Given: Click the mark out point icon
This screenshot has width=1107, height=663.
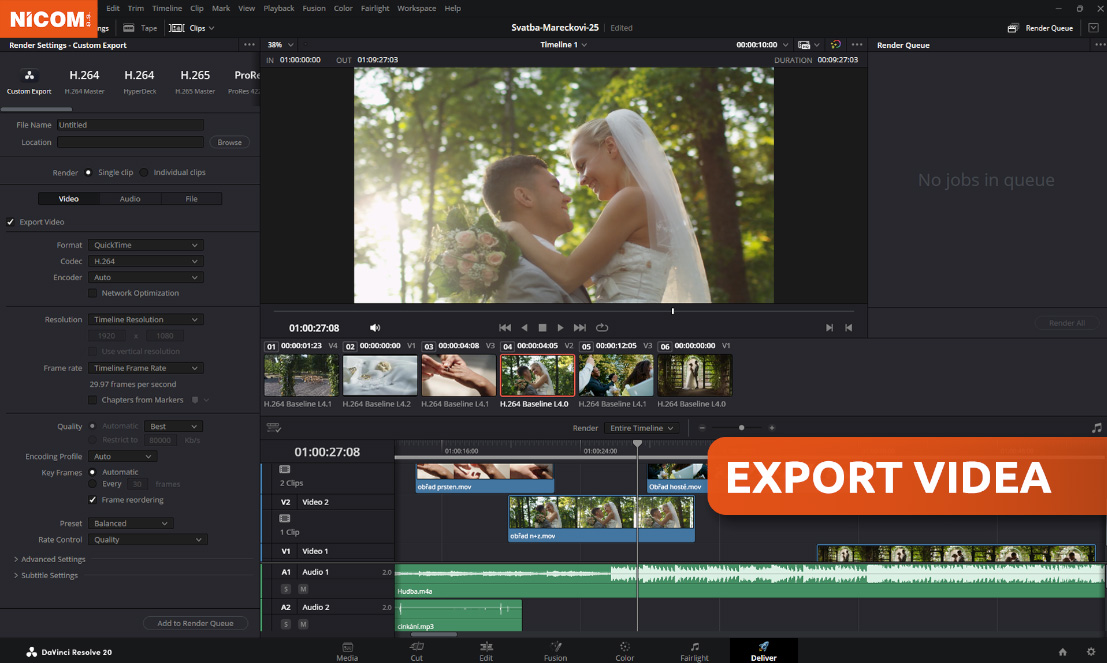Looking at the screenshot, I should click(x=849, y=328).
